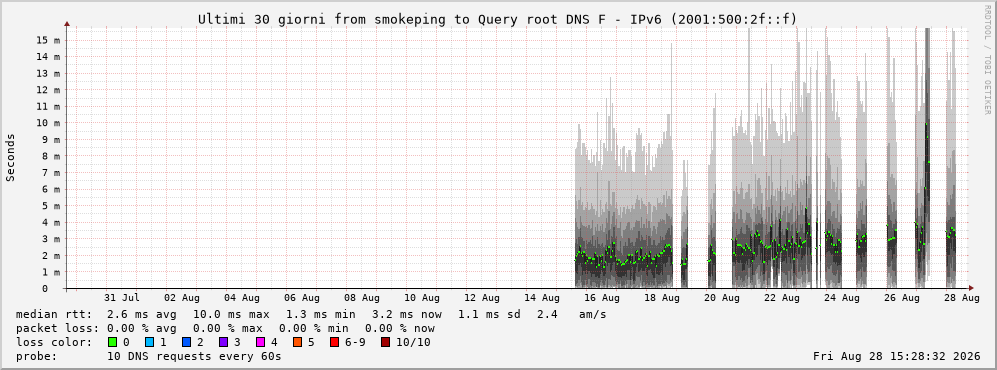Click the timestamp Fri Aug 28 15:28:32 2026
This screenshot has height=370, width=997.
pyautogui.click(x=897, y=357)
